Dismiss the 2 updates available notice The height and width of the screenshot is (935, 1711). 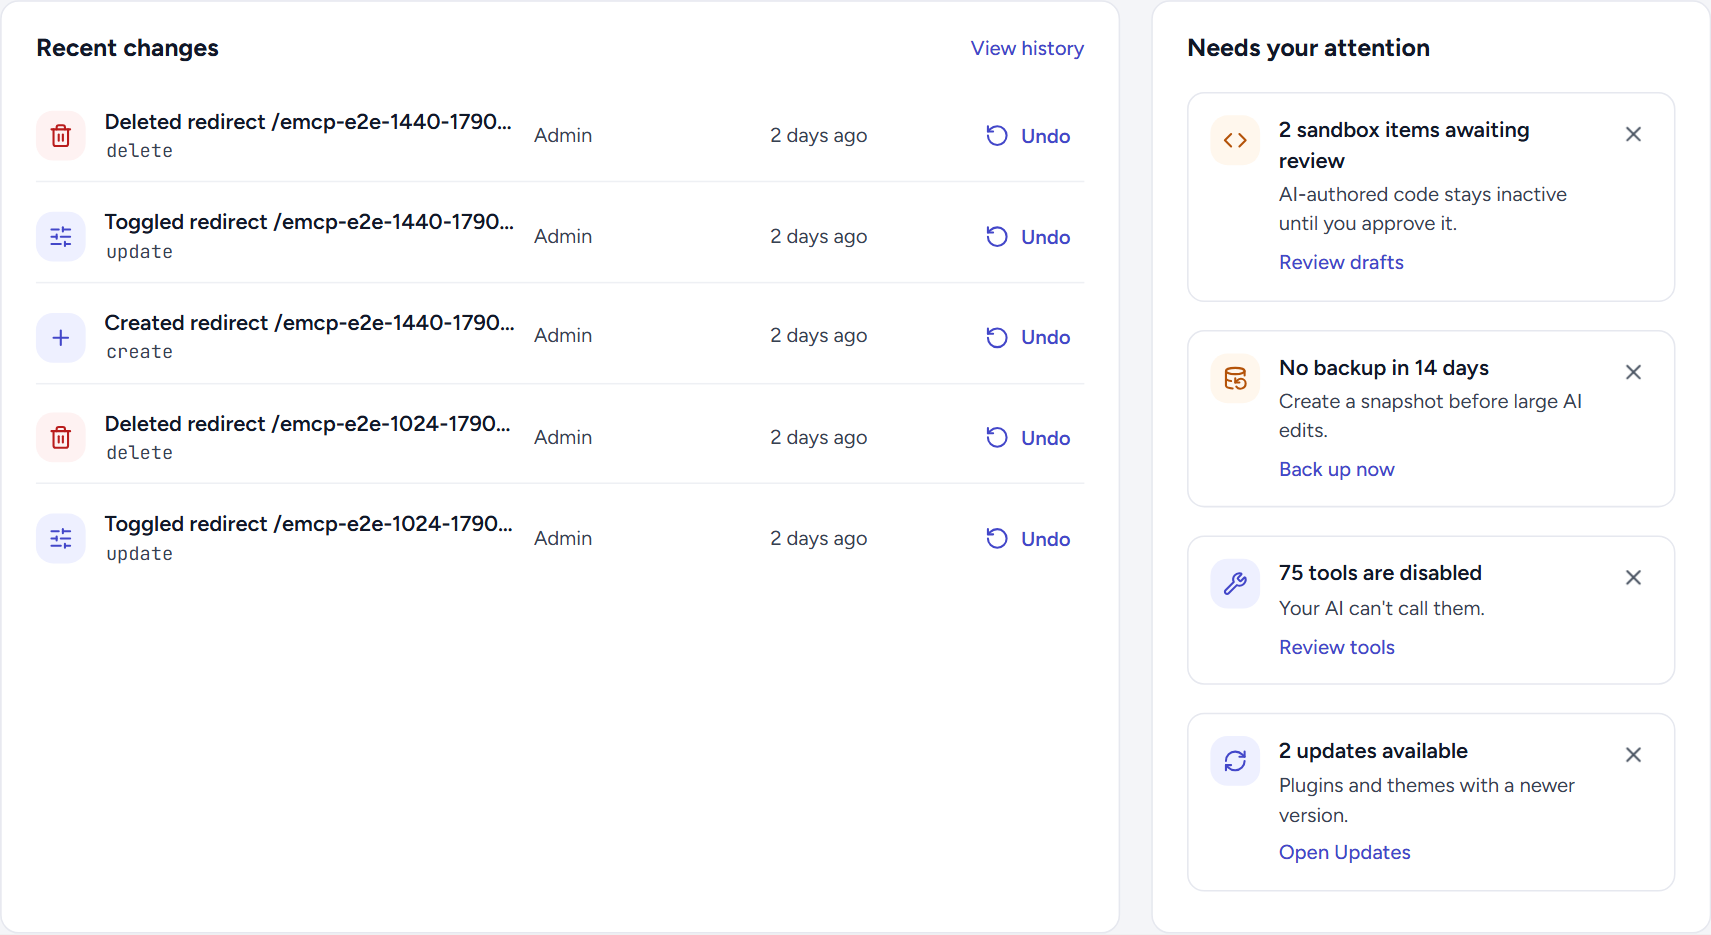(1633, 755)
